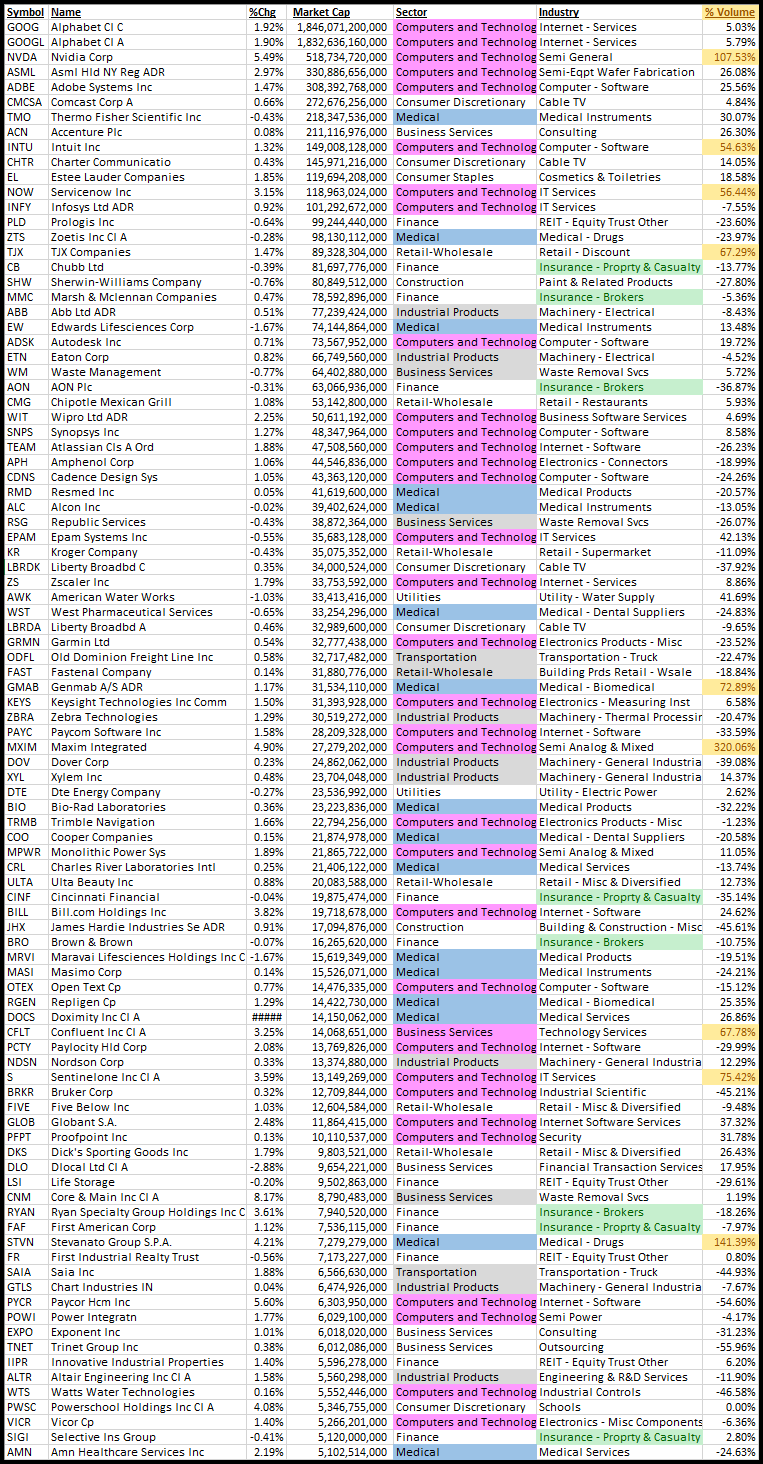Select the Old Dominion Freight Line cell

[147, 657]
